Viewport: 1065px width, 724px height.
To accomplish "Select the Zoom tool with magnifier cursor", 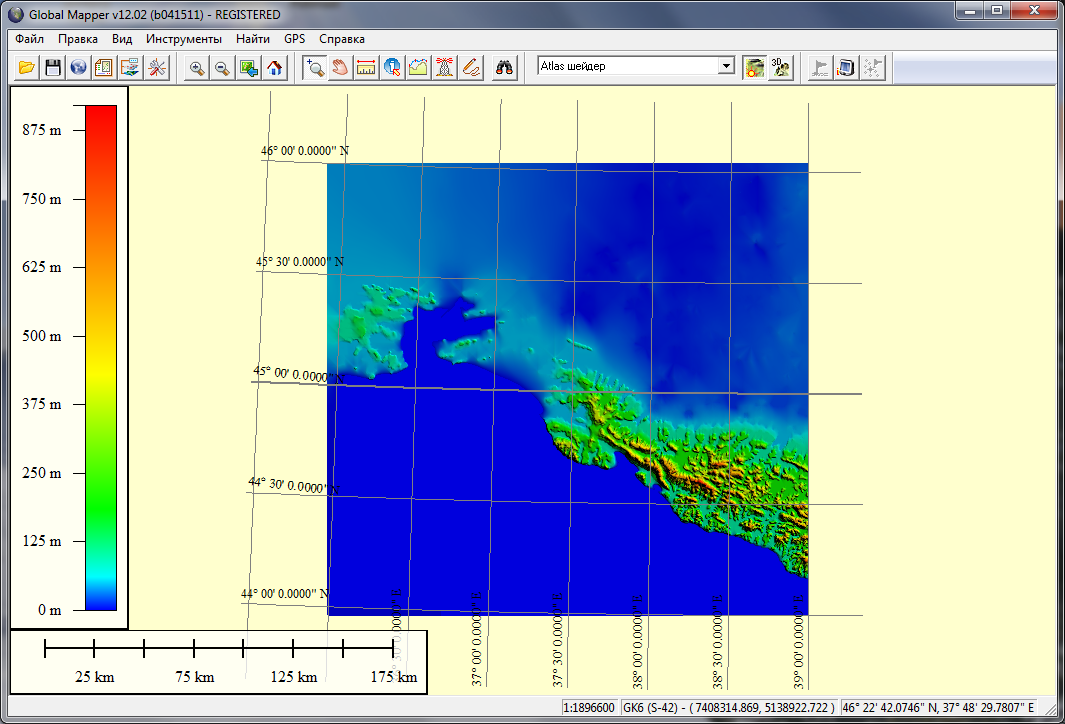I will coord(315,68).
